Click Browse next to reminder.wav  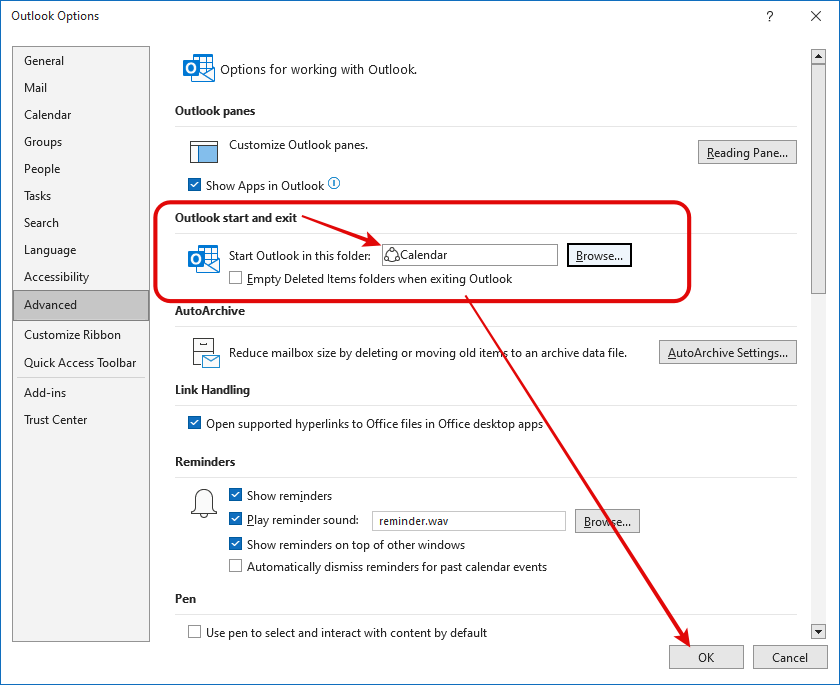point(607,521)
